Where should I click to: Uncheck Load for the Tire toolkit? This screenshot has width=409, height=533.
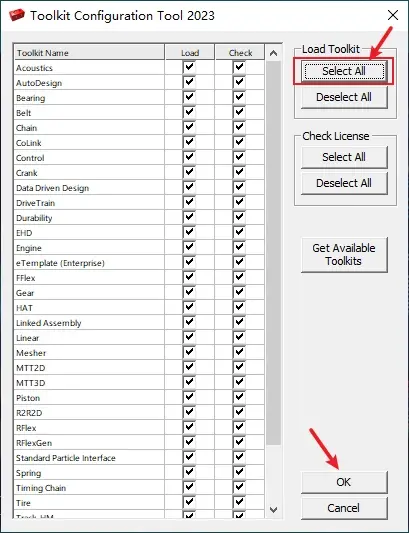tap(189, 502)
